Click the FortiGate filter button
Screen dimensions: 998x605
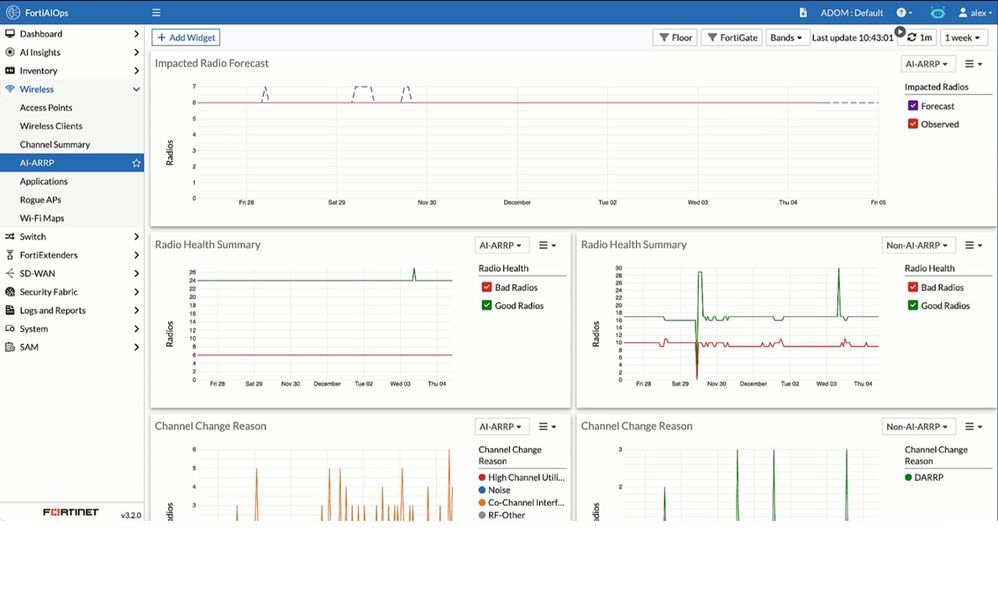pyautogui.click(x=732, y=38)
